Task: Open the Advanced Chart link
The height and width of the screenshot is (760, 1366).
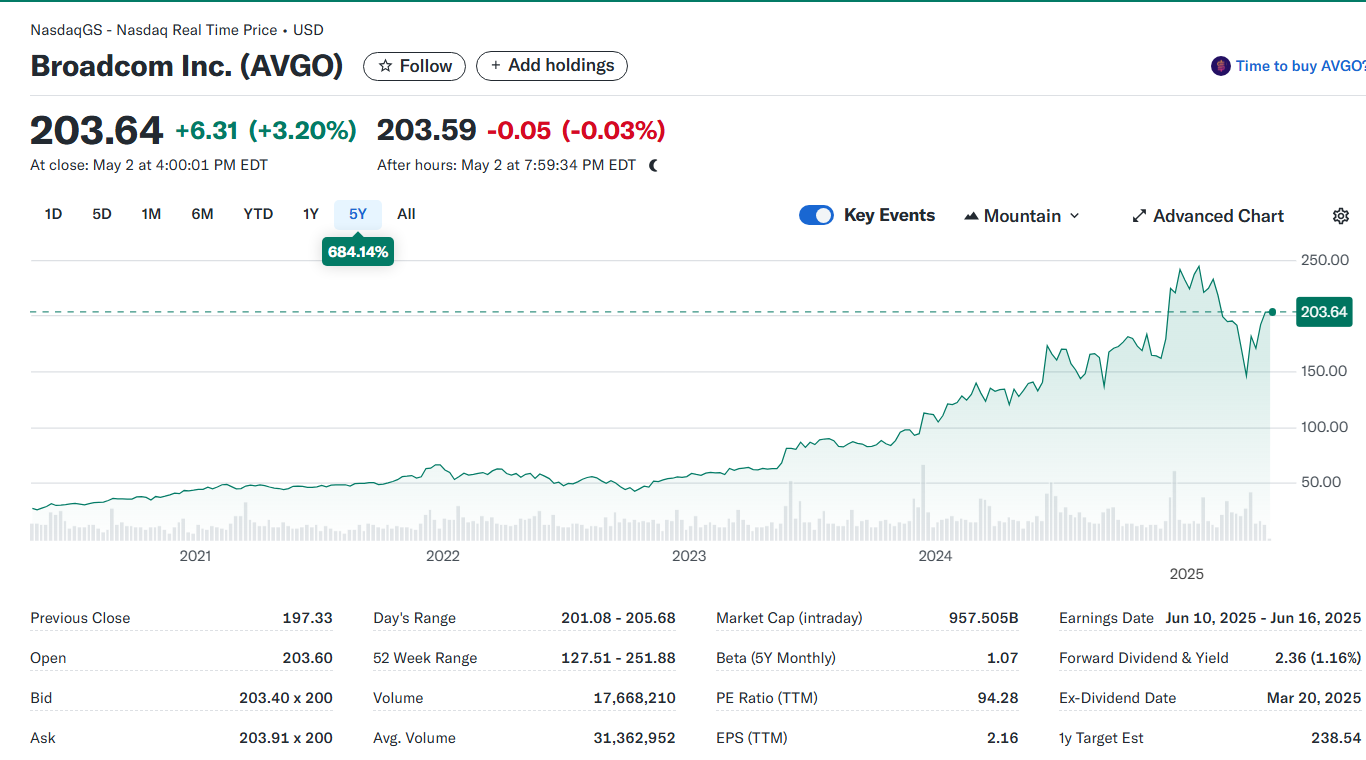Action: [1208, 216]
